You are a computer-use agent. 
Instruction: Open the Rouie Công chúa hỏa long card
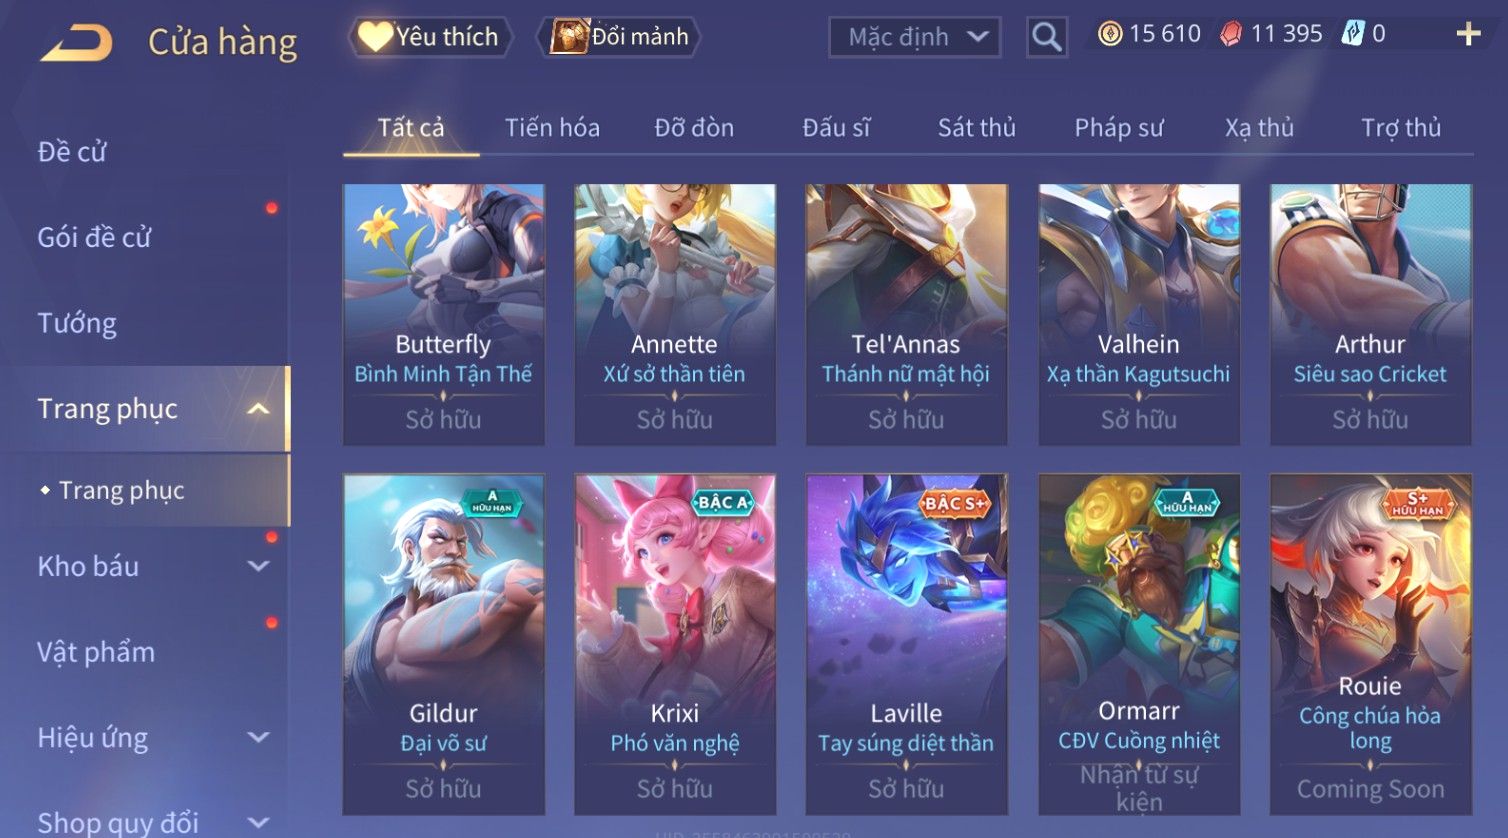tap(1370, 644)
